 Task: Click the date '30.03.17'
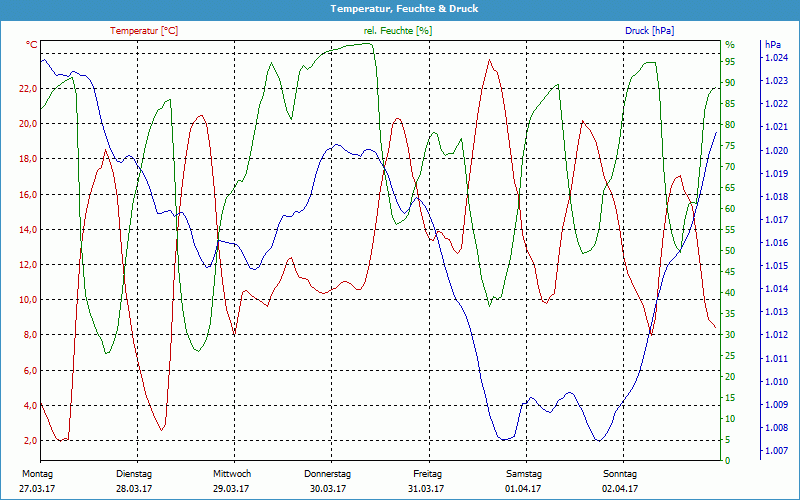(x=328, y=489)
